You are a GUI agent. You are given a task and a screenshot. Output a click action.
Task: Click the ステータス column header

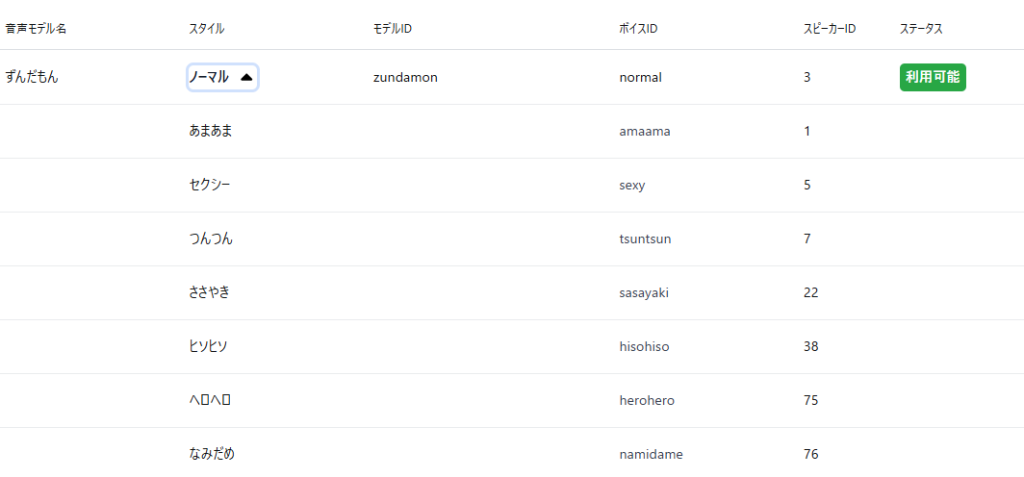[921, 29]
